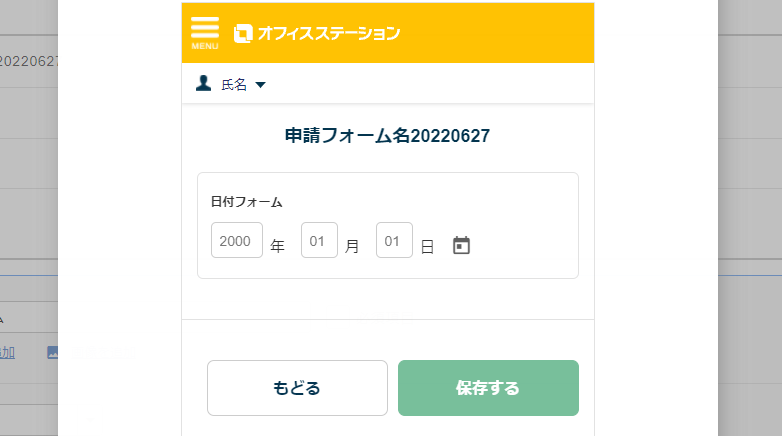Click the Office Station square logo icon

[x=243, y=33]
